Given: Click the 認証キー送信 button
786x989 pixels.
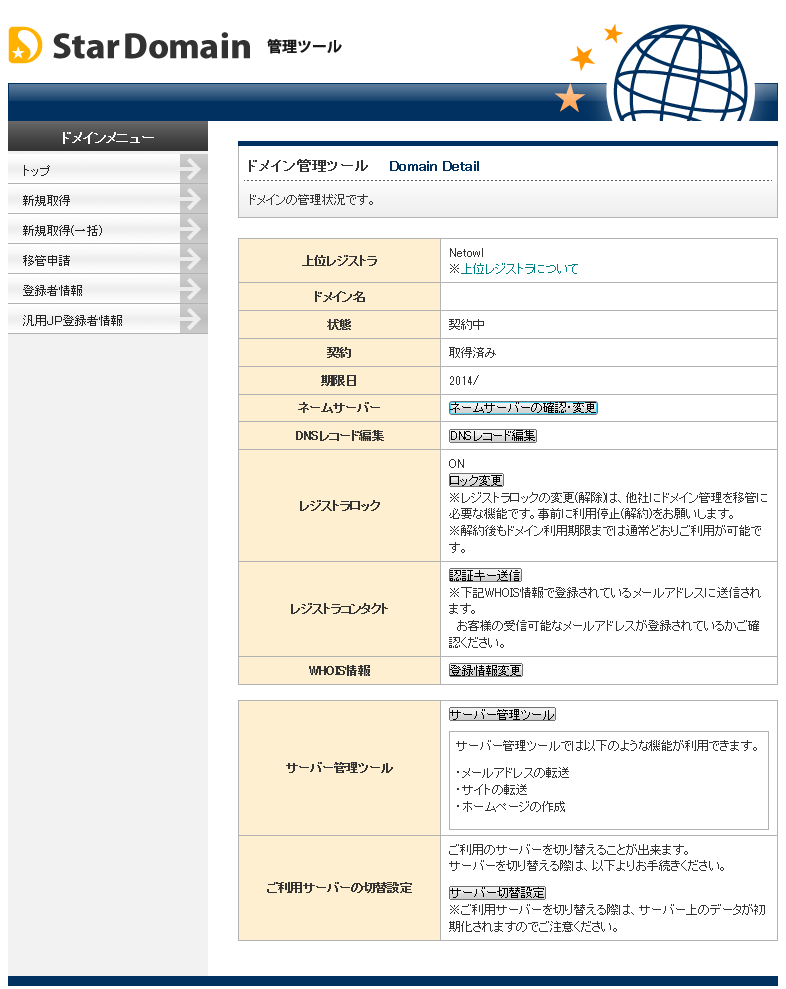Looking at the screenshot, I should pyautogui.click(x=485, y=575).
